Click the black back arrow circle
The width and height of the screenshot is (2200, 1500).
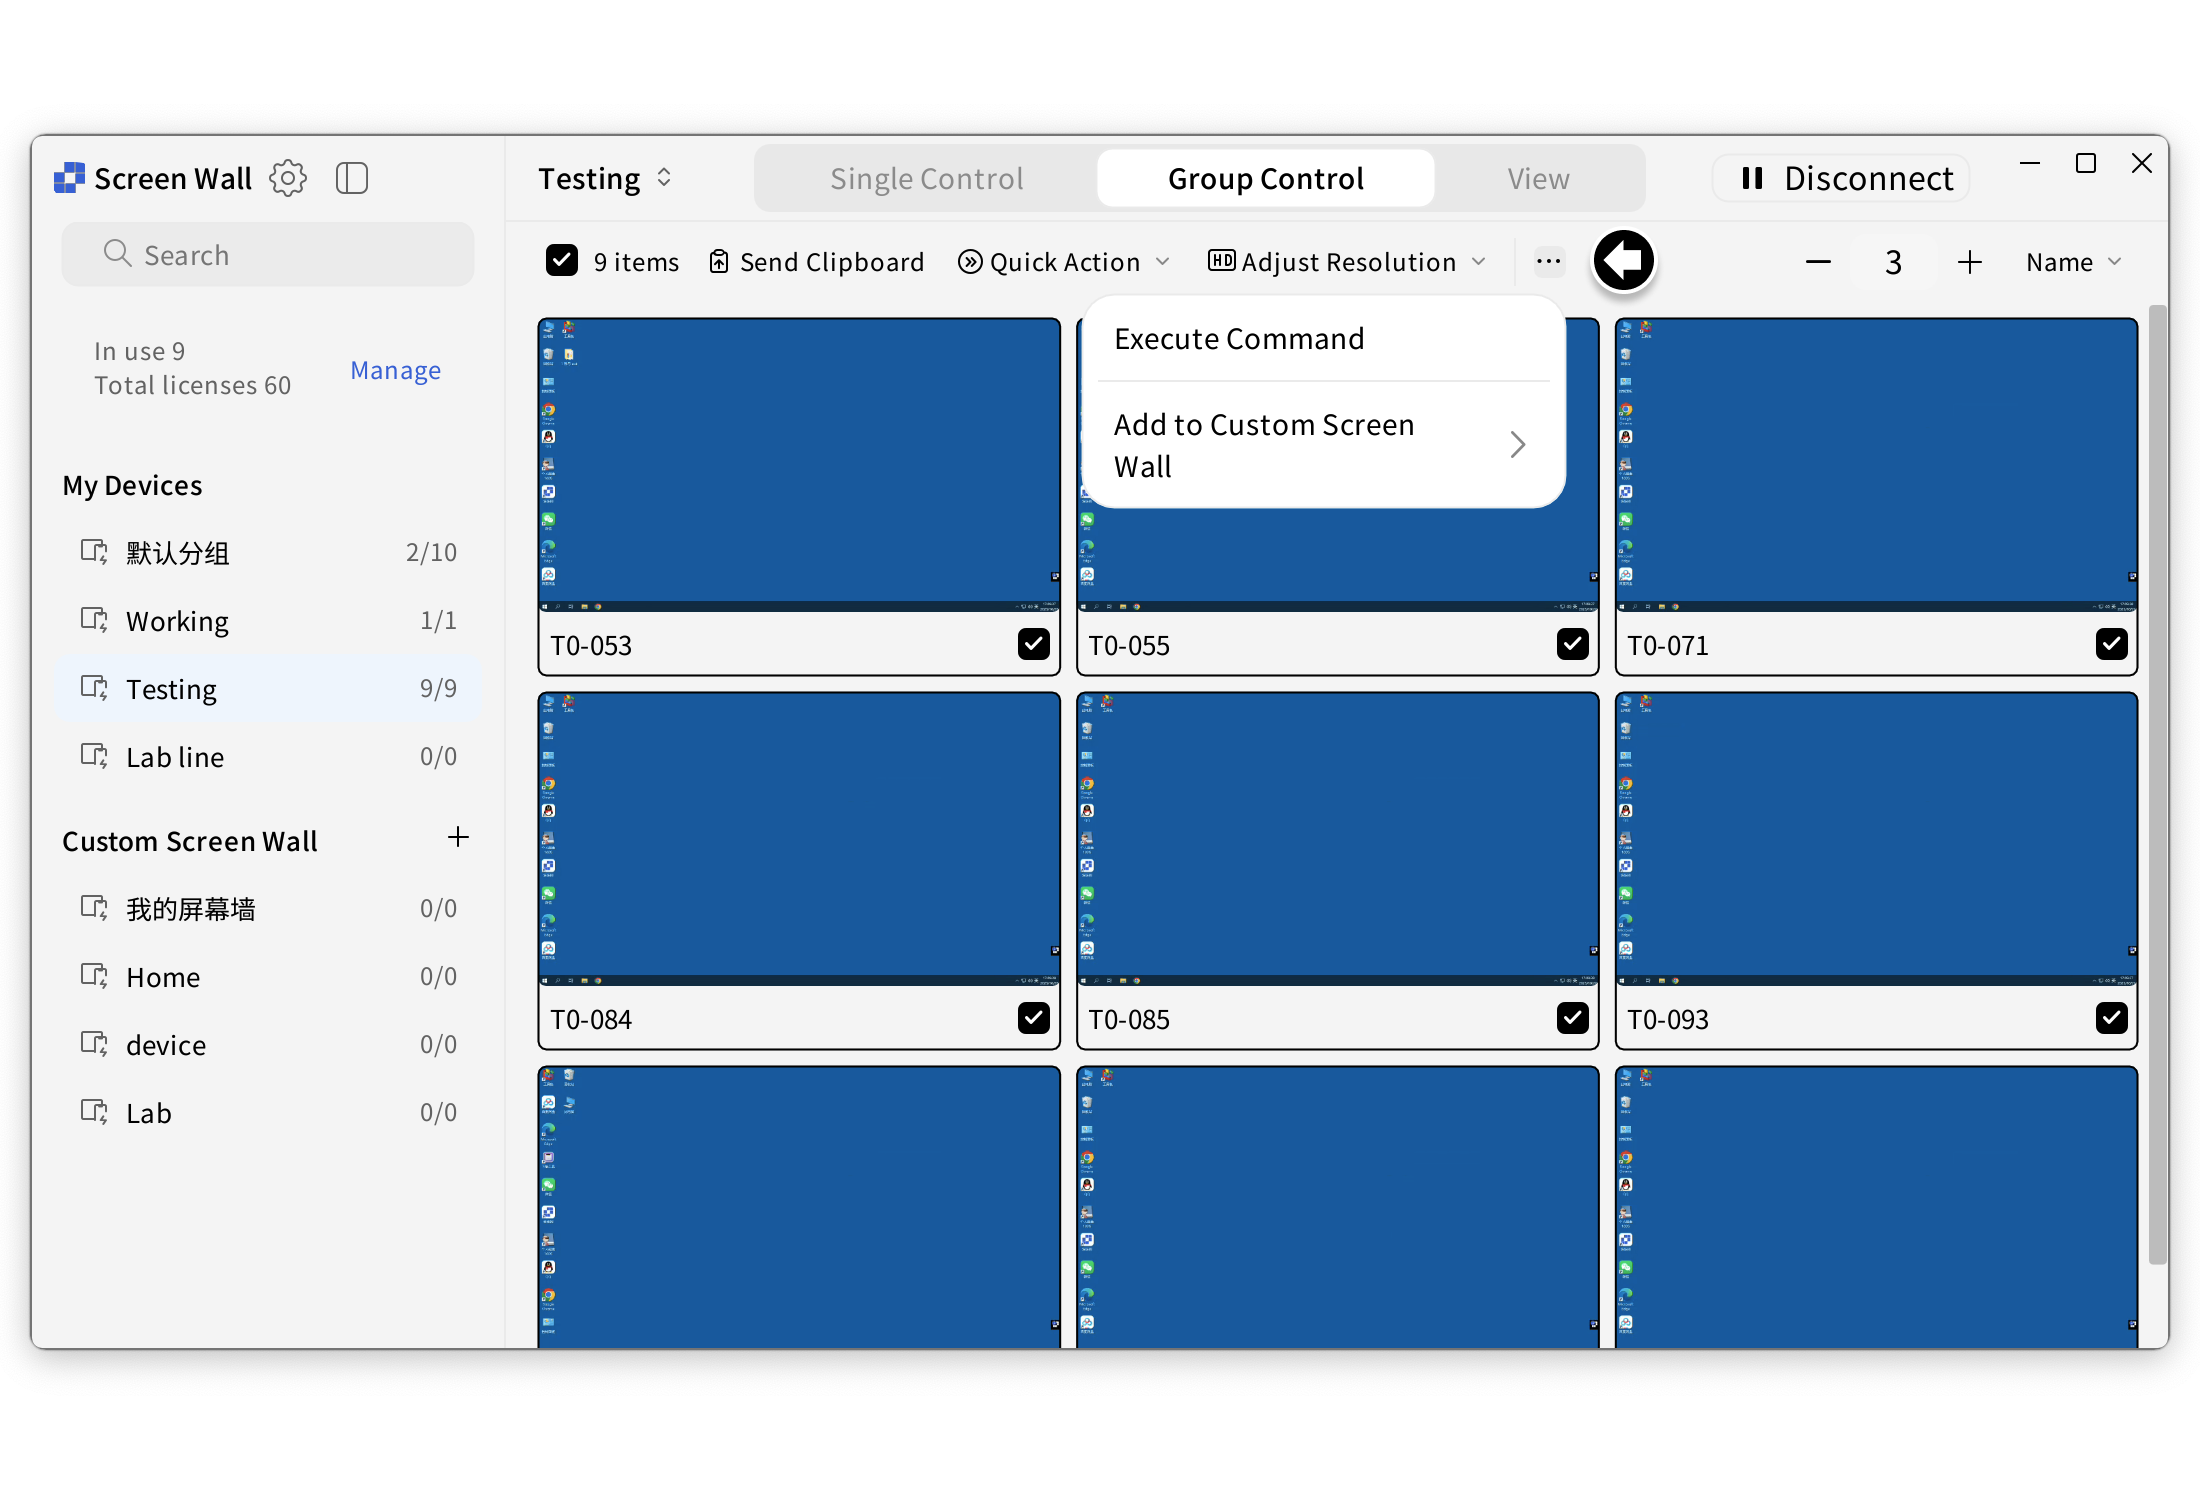pos(1623,261)
